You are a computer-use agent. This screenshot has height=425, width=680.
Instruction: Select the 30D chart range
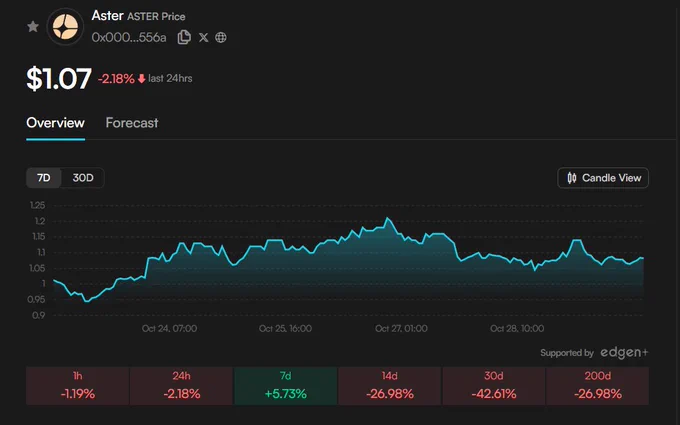pyautogui.click(x=83, y=178)
